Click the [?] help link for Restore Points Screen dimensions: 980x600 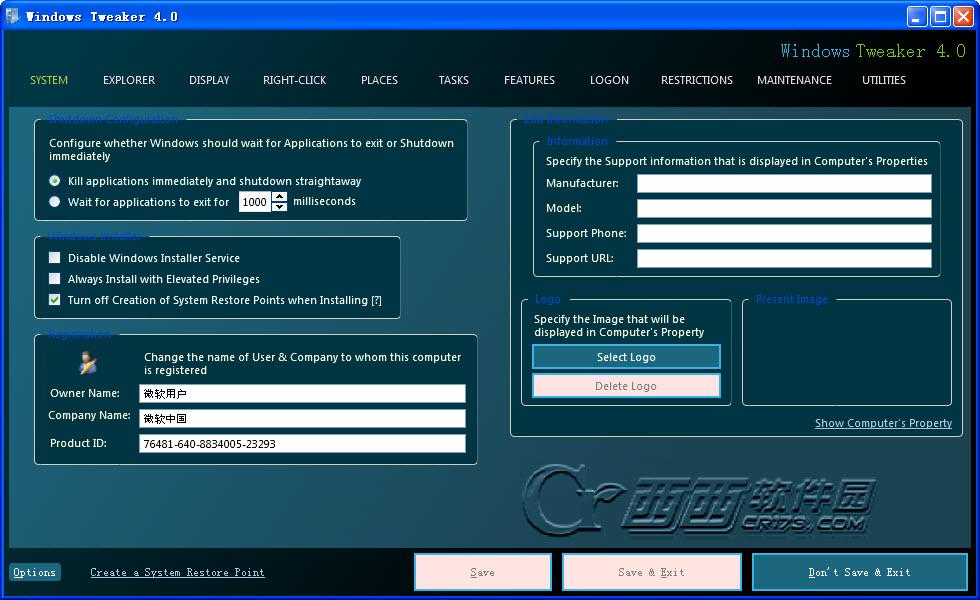coord(376,301)
